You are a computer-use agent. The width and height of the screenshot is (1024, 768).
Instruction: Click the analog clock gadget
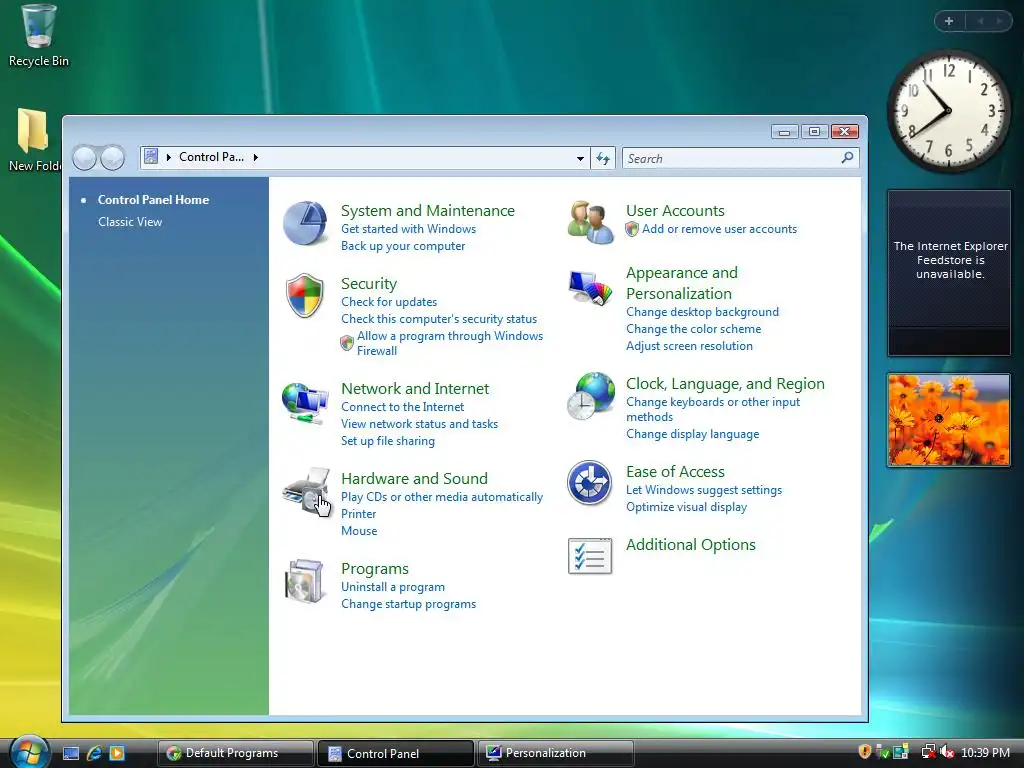point(948,111)
